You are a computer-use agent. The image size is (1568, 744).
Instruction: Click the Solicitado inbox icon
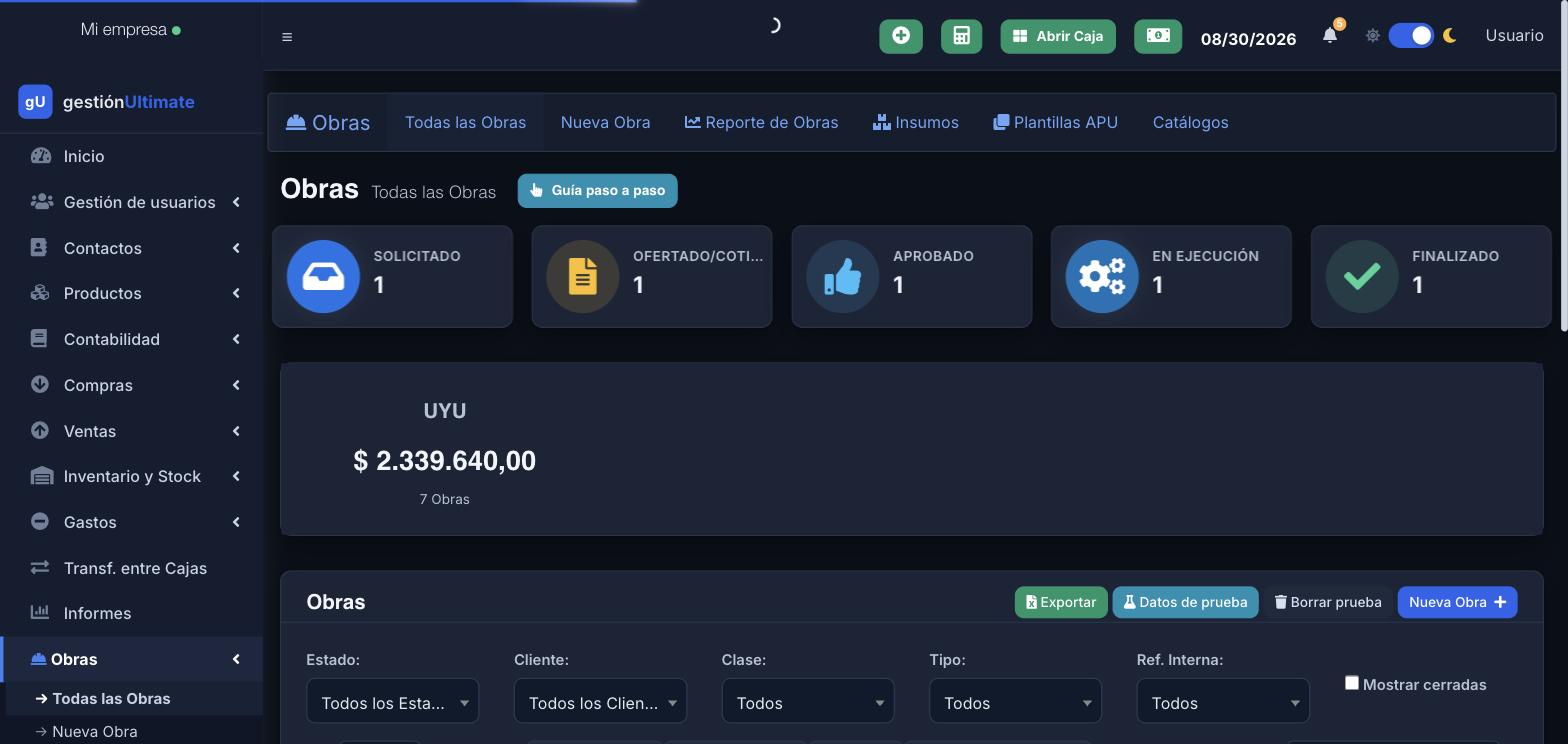click(x=323, y=276)
